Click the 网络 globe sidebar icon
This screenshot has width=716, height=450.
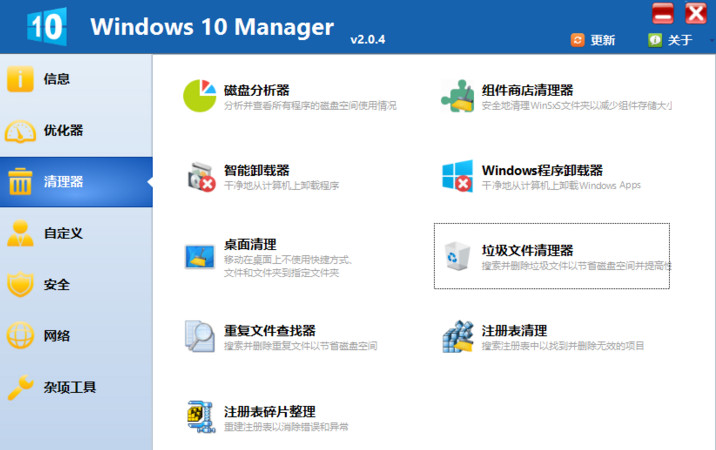20,335
